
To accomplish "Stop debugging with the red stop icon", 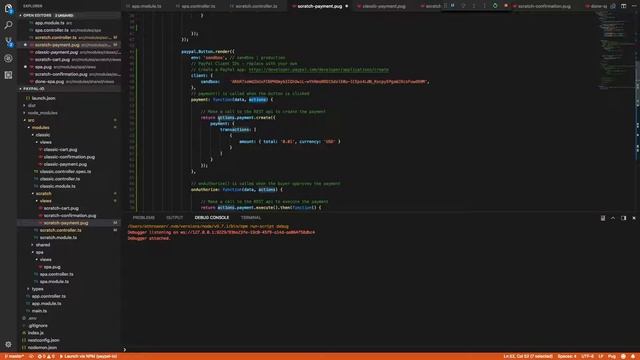I will click(506, 6).
